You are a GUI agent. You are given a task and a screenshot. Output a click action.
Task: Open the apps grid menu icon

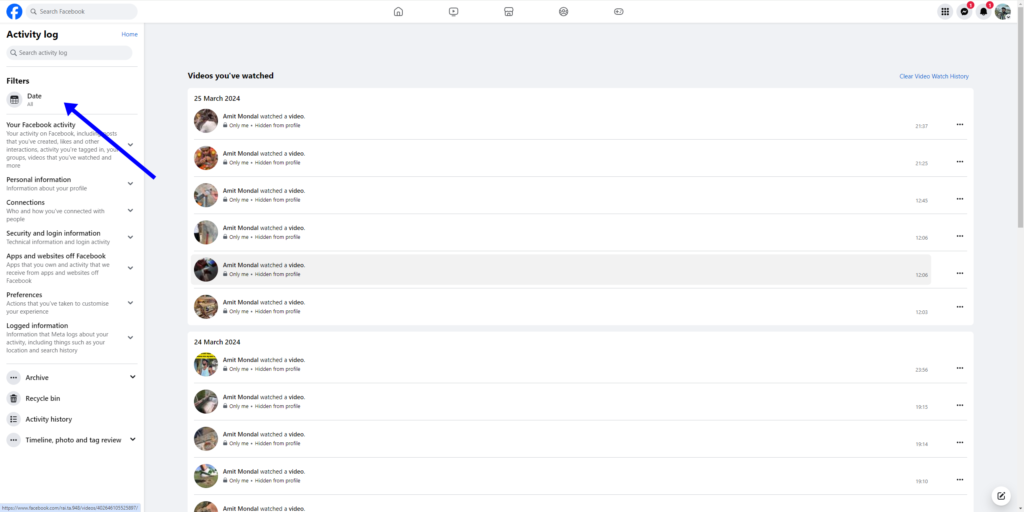[945, 12]
